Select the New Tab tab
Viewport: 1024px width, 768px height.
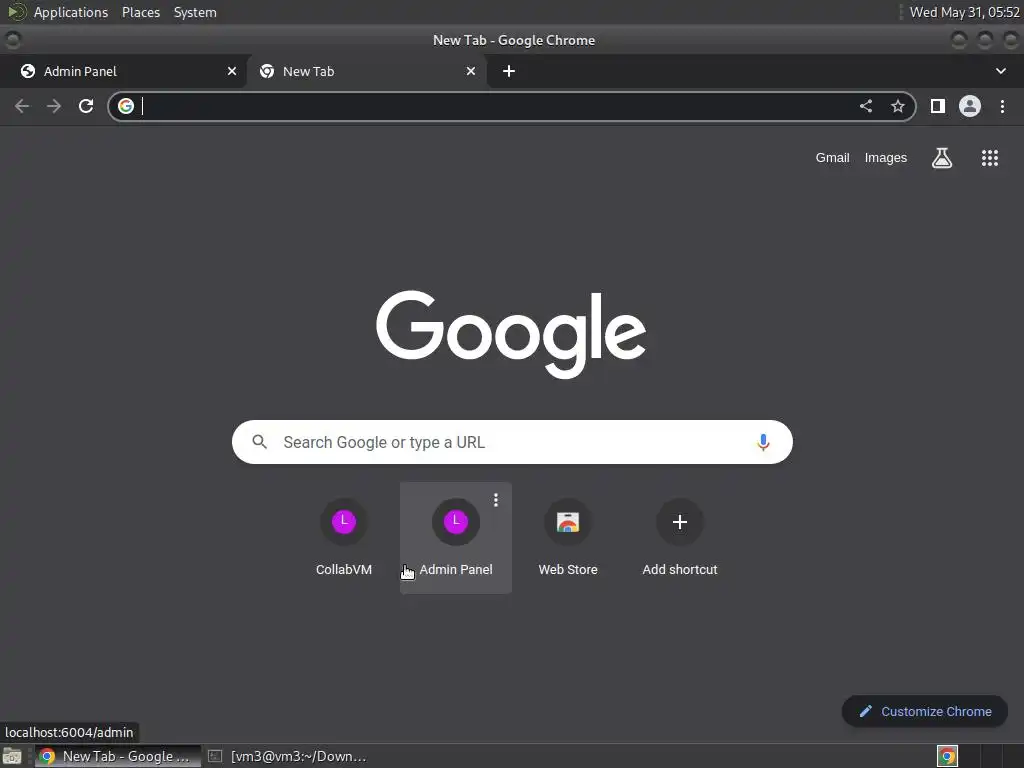[x=366, y=71]
